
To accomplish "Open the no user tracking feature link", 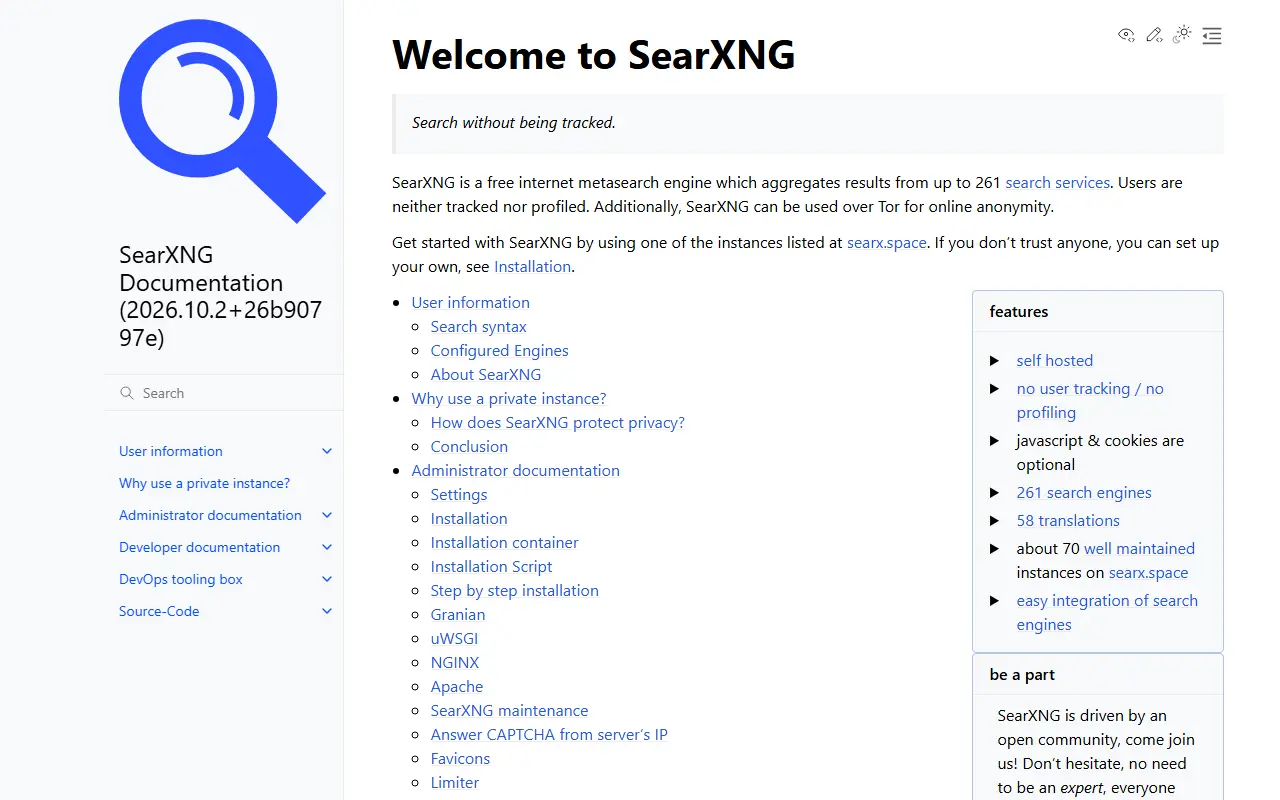I will tap(1090, 401).
